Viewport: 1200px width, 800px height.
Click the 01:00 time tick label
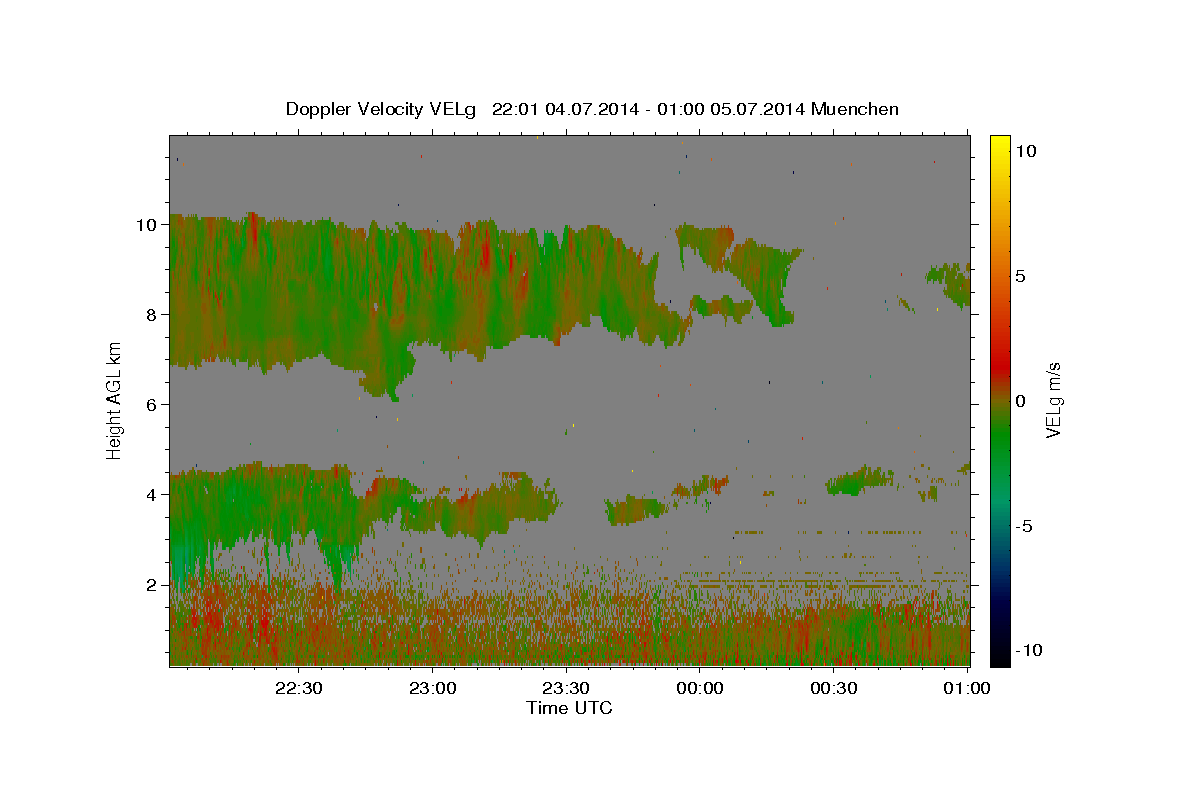967,688
